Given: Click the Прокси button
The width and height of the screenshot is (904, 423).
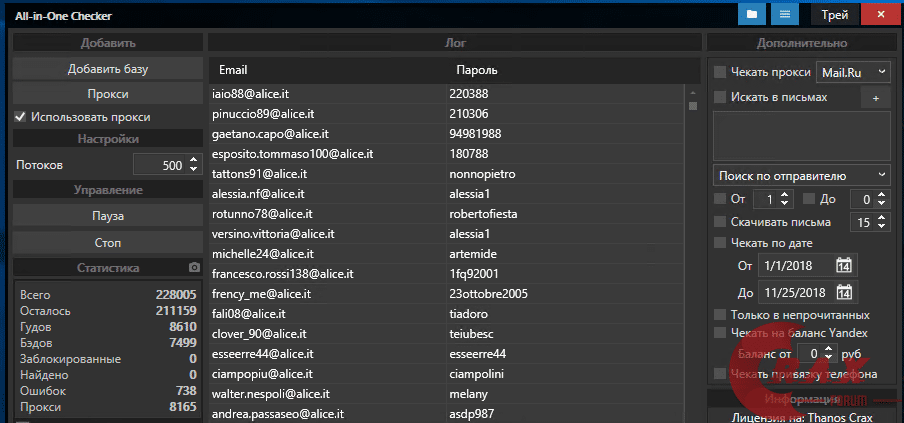Looking at the screenshot, I should (x=108, y=94).
